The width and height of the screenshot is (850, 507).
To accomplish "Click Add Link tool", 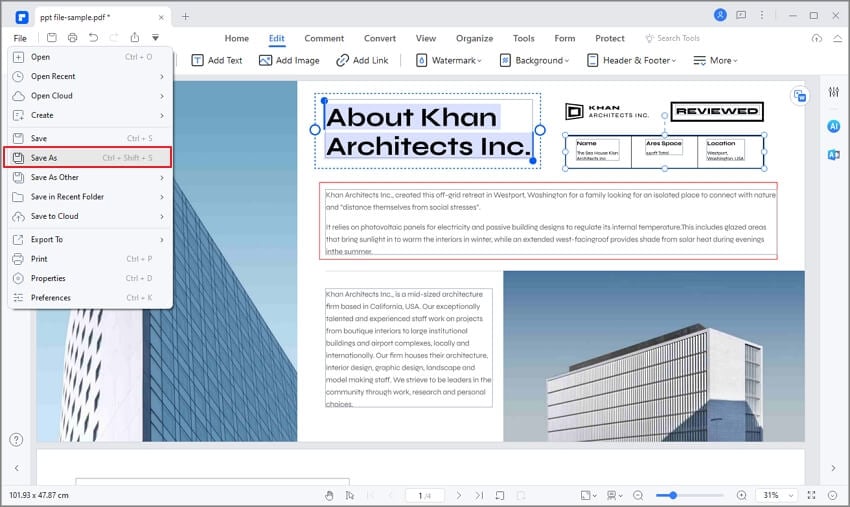I will tap(362, 60).
